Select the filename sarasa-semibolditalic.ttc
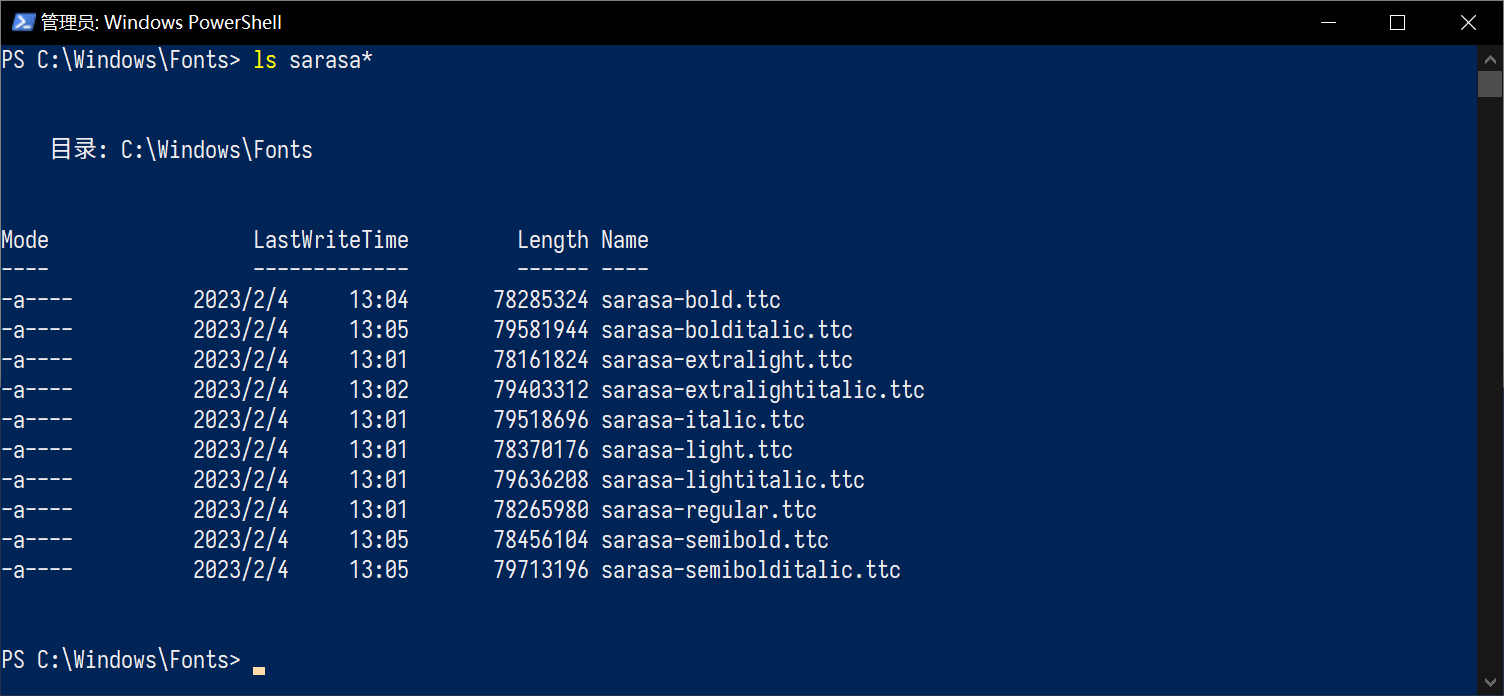 pyautogui.click(x=751, y=569)
